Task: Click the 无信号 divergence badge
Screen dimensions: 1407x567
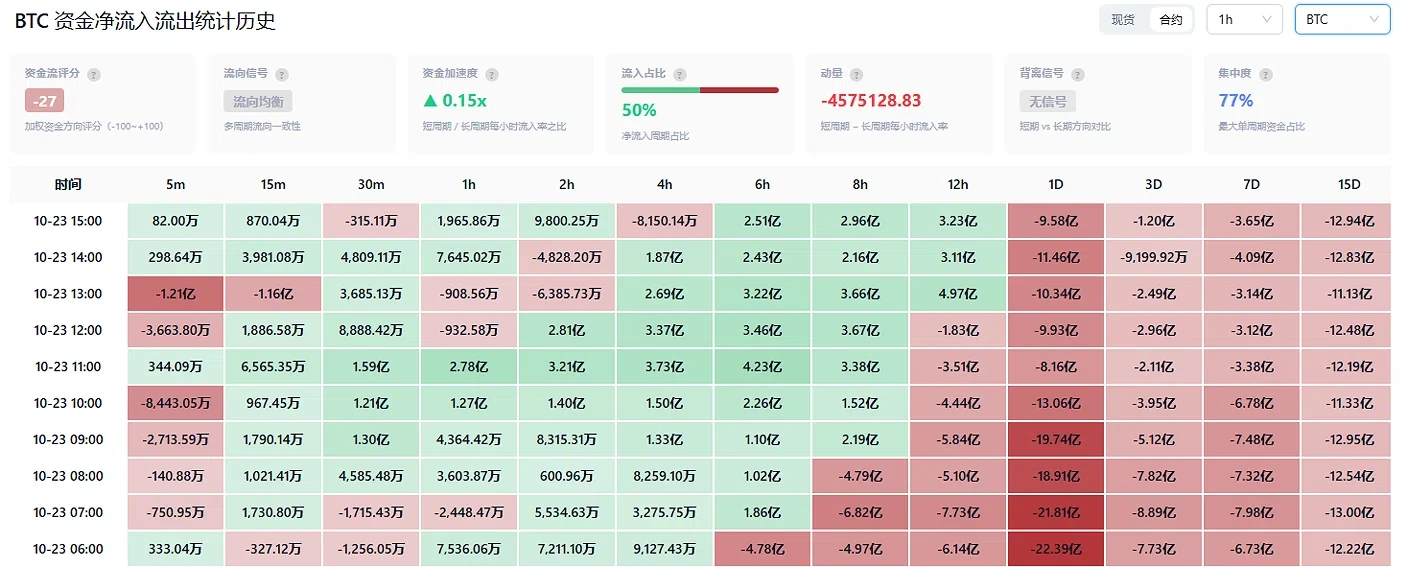Action: pyautogui.click(x=1048, y=101)
